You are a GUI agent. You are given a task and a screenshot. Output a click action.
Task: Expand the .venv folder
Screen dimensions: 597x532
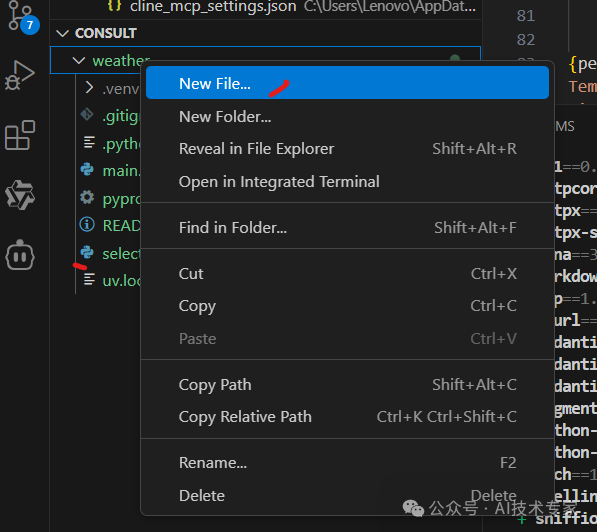(x=89, y=88)
